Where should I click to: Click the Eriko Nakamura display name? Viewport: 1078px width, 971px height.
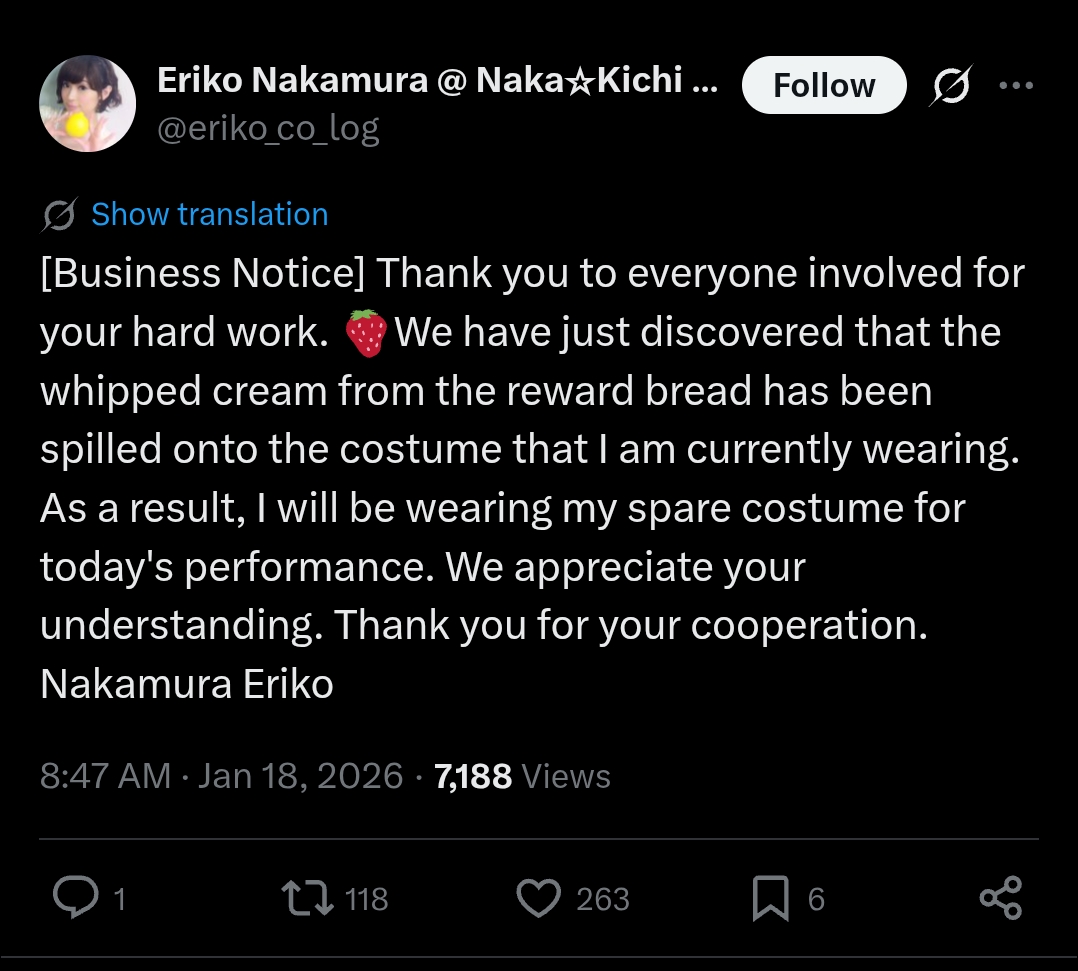click(438, 80)
